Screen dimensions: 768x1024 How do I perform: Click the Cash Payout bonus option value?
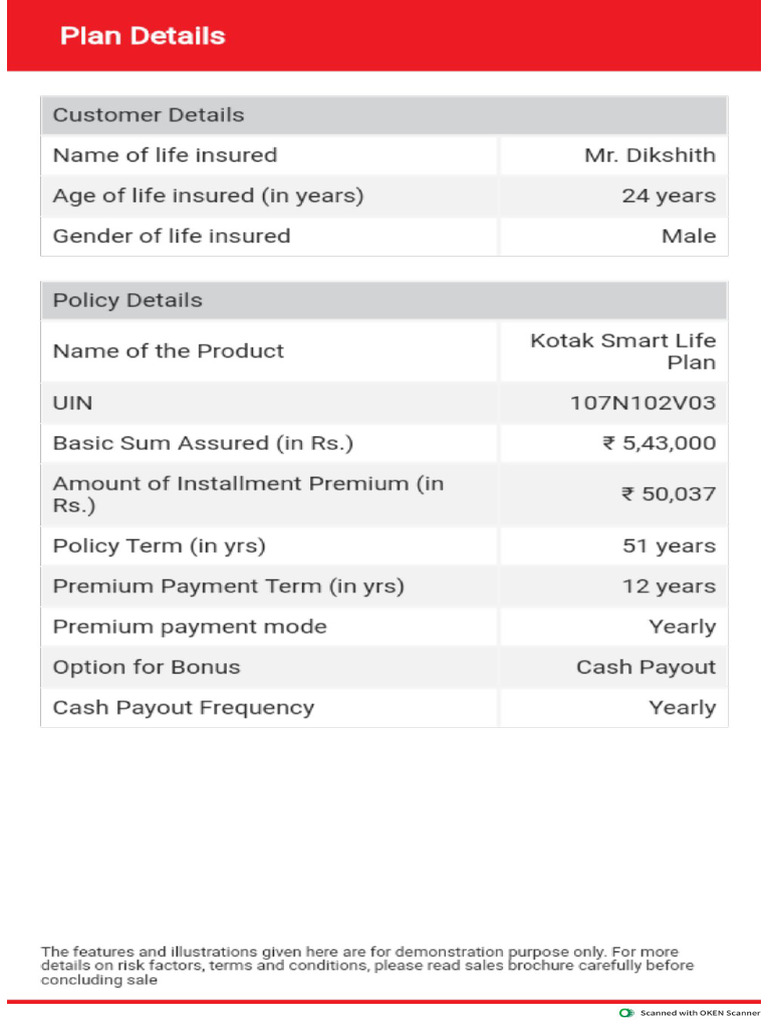pyautogui.click(x=646, y=667)
